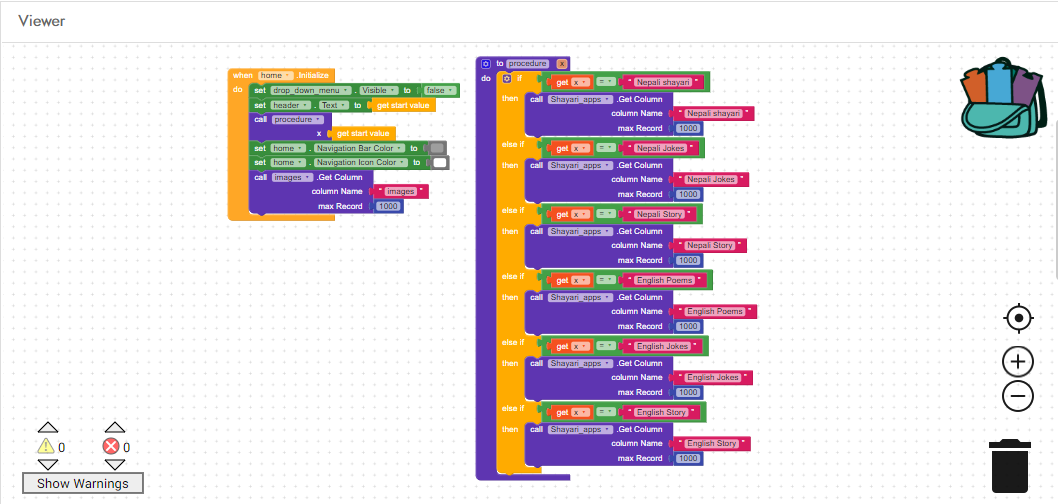Open the Text property dropdown
Screen dimensions: 1058x504
coord(334,105)
